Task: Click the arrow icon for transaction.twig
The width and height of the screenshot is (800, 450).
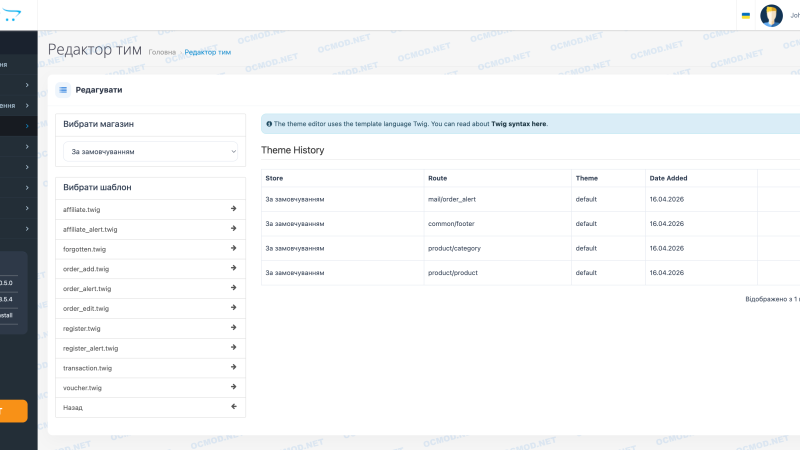Action: coord(234,367)
